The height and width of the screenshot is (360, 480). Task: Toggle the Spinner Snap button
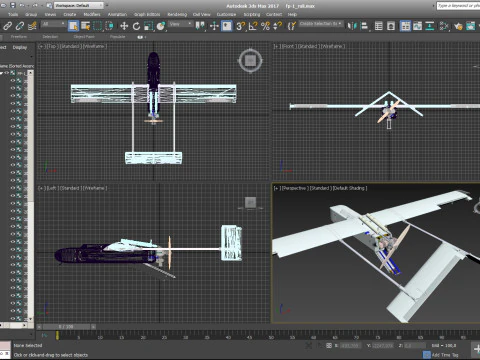pyautogui.click(x=277, y=26)
